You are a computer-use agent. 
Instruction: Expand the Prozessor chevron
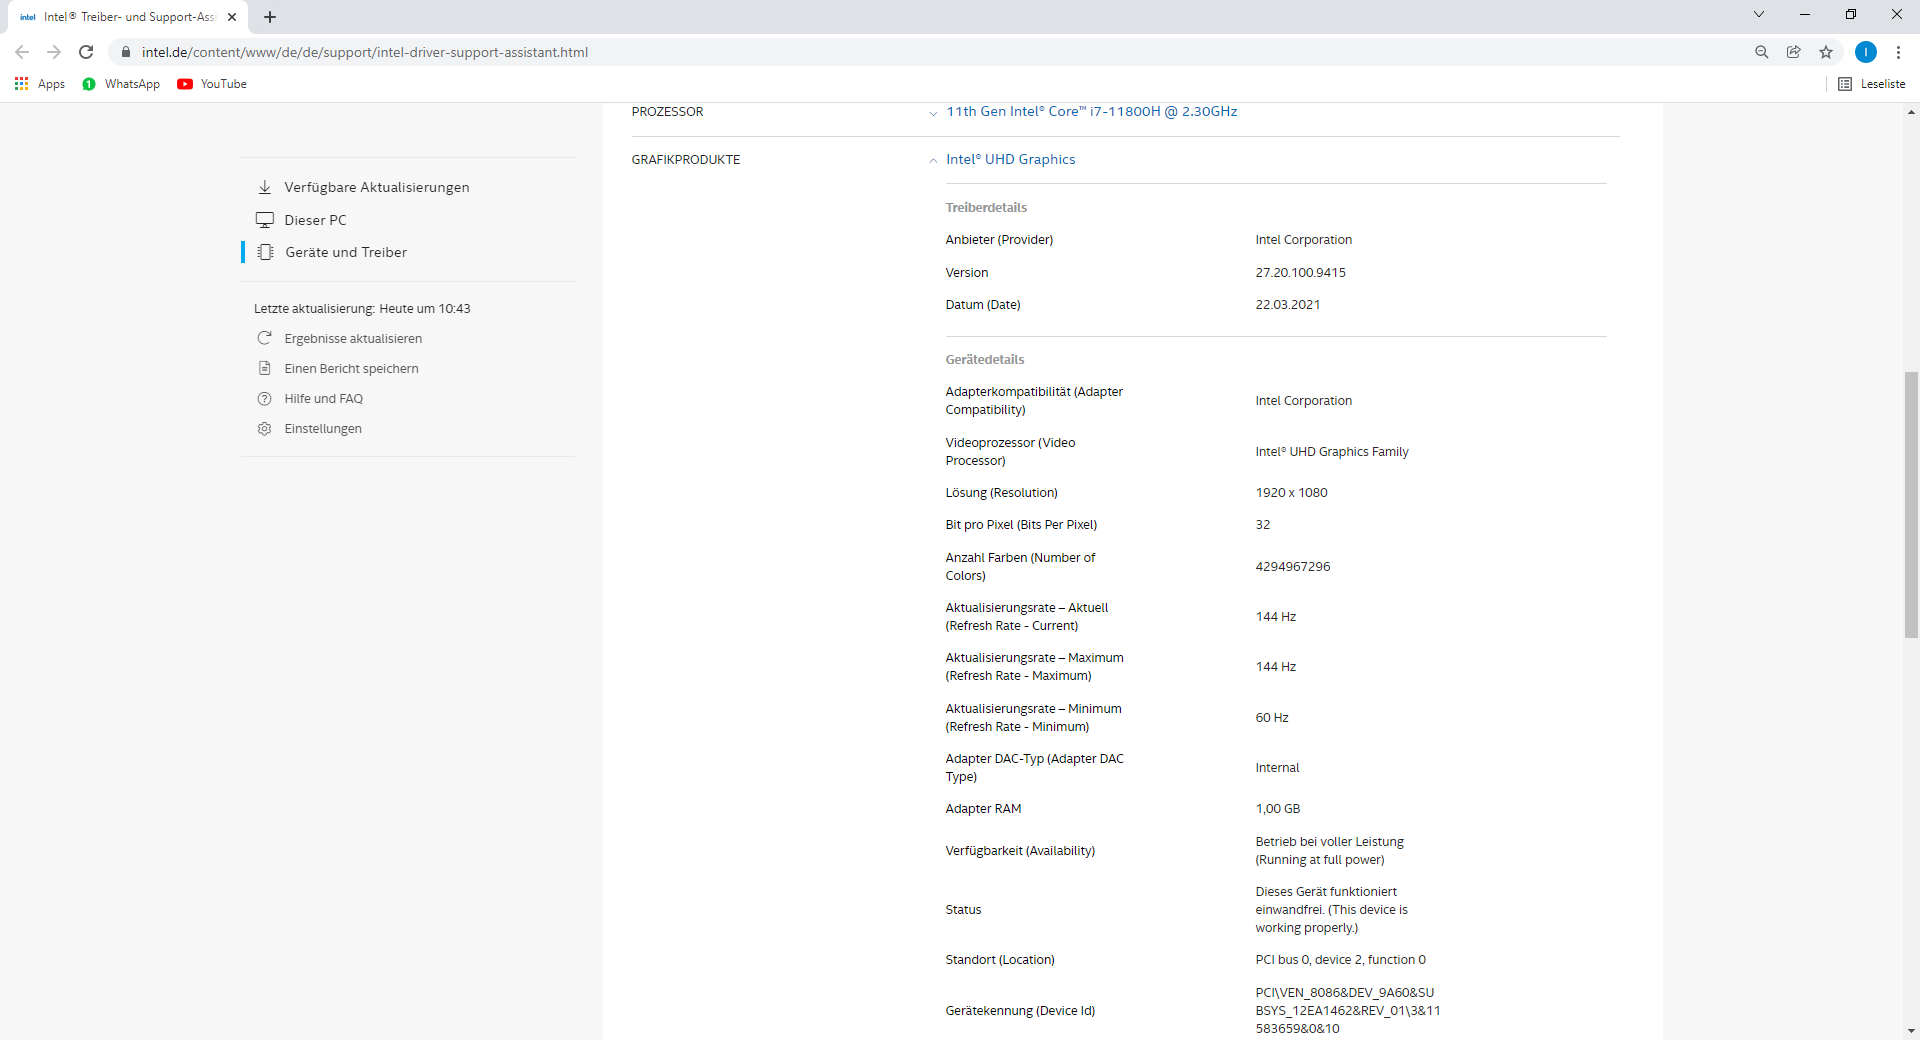tap(933, 113)
